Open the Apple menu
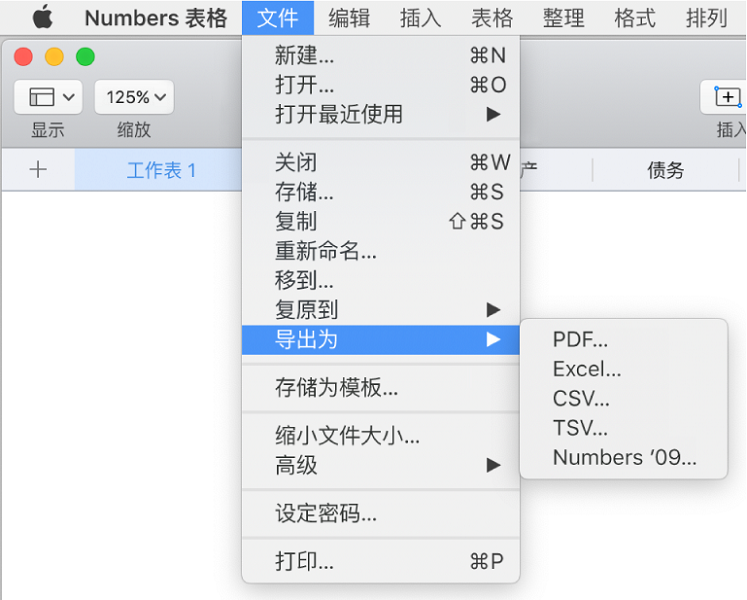 coord(42,18)
